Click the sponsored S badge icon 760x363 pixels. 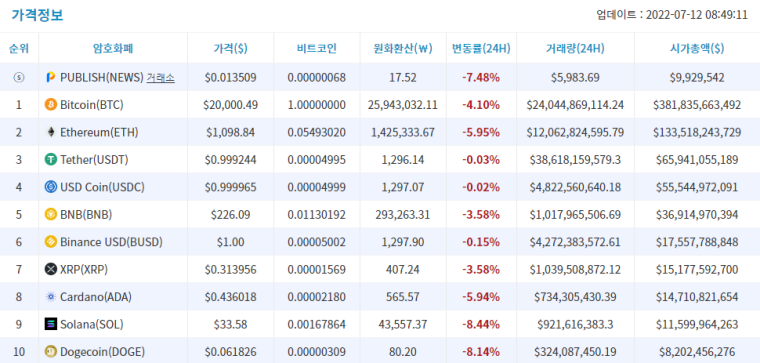point(18,77)
